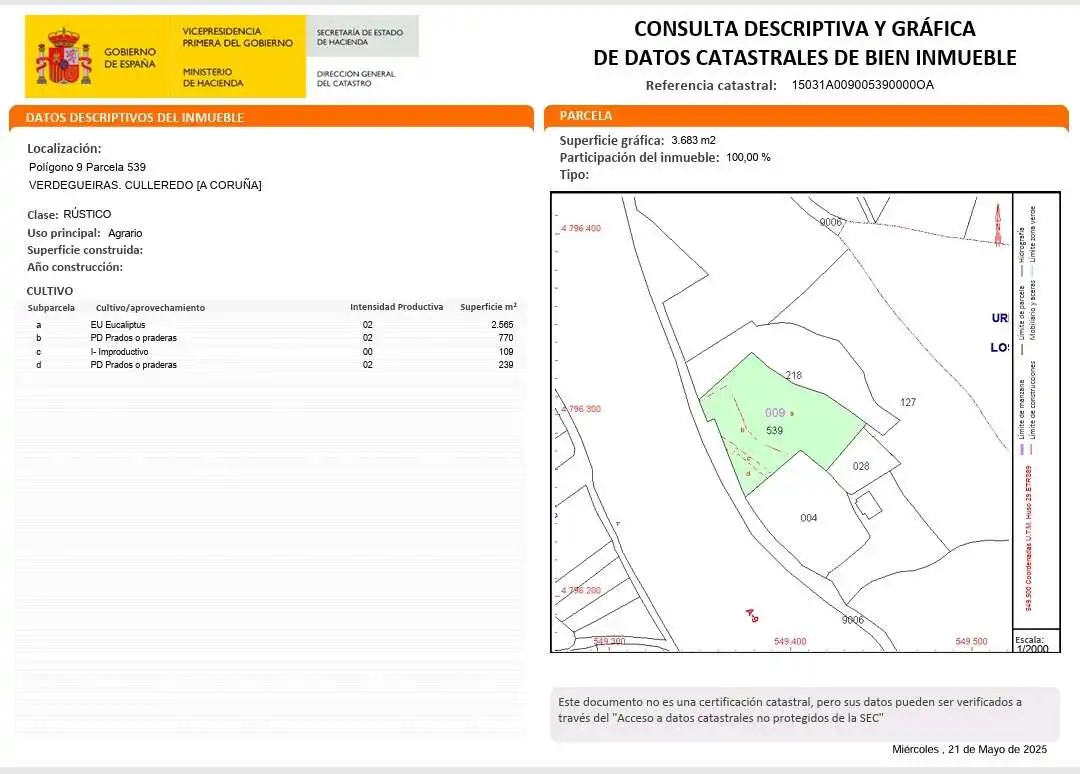This screenshot has height=774, width=1080.
Task: Click 'VICEPRESIDENCIA PRIMERA DEL GOBIERNO' text
Action: (x=238, y=37)
